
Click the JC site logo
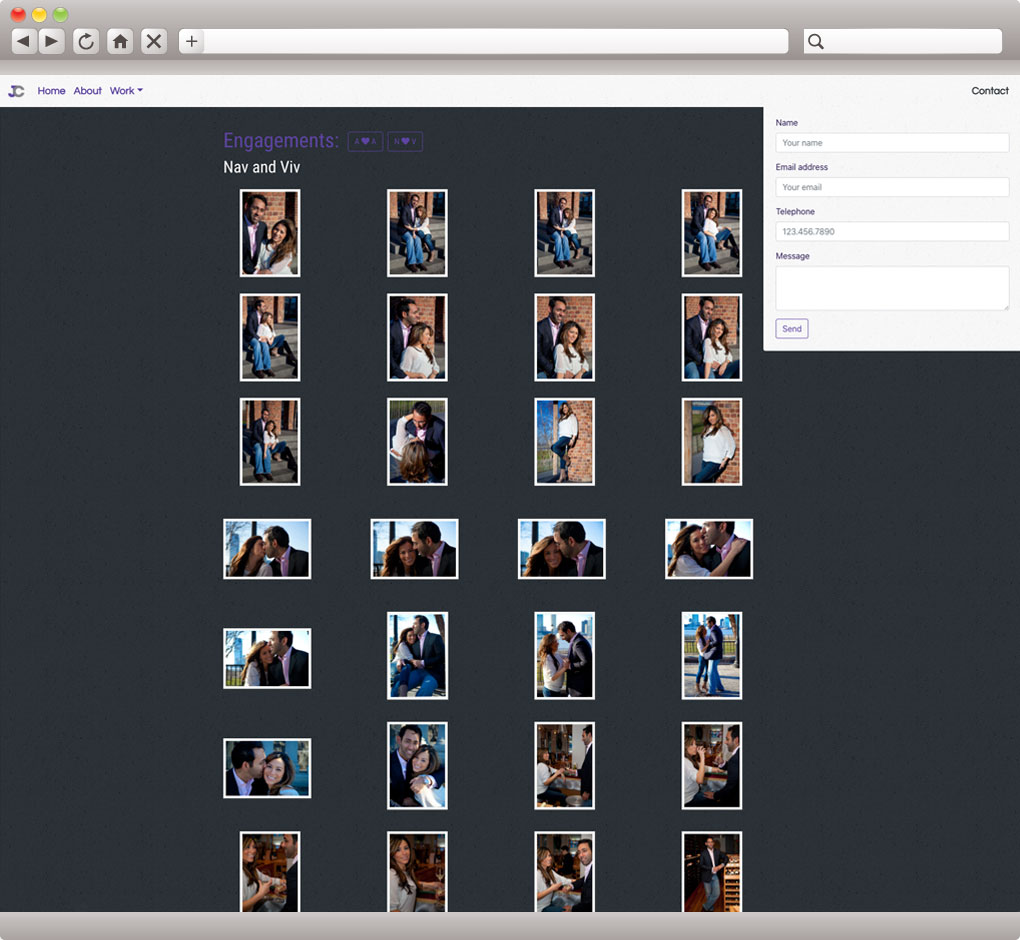click(16, 91)
